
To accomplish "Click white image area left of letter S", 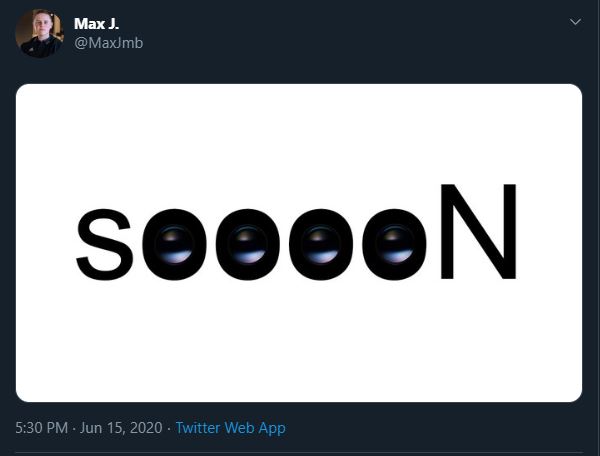I will click(45, 243).
